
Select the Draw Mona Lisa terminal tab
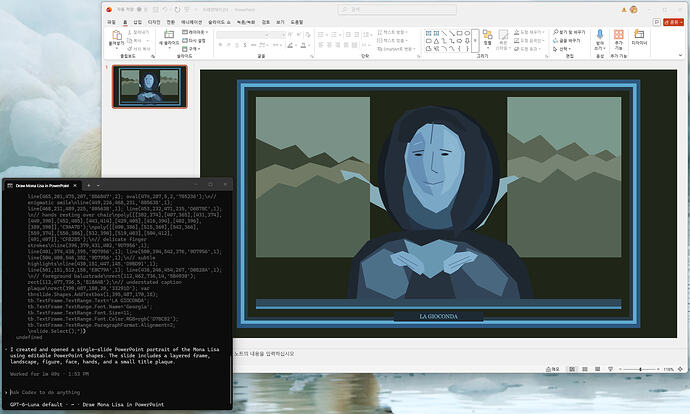point(43,185)
